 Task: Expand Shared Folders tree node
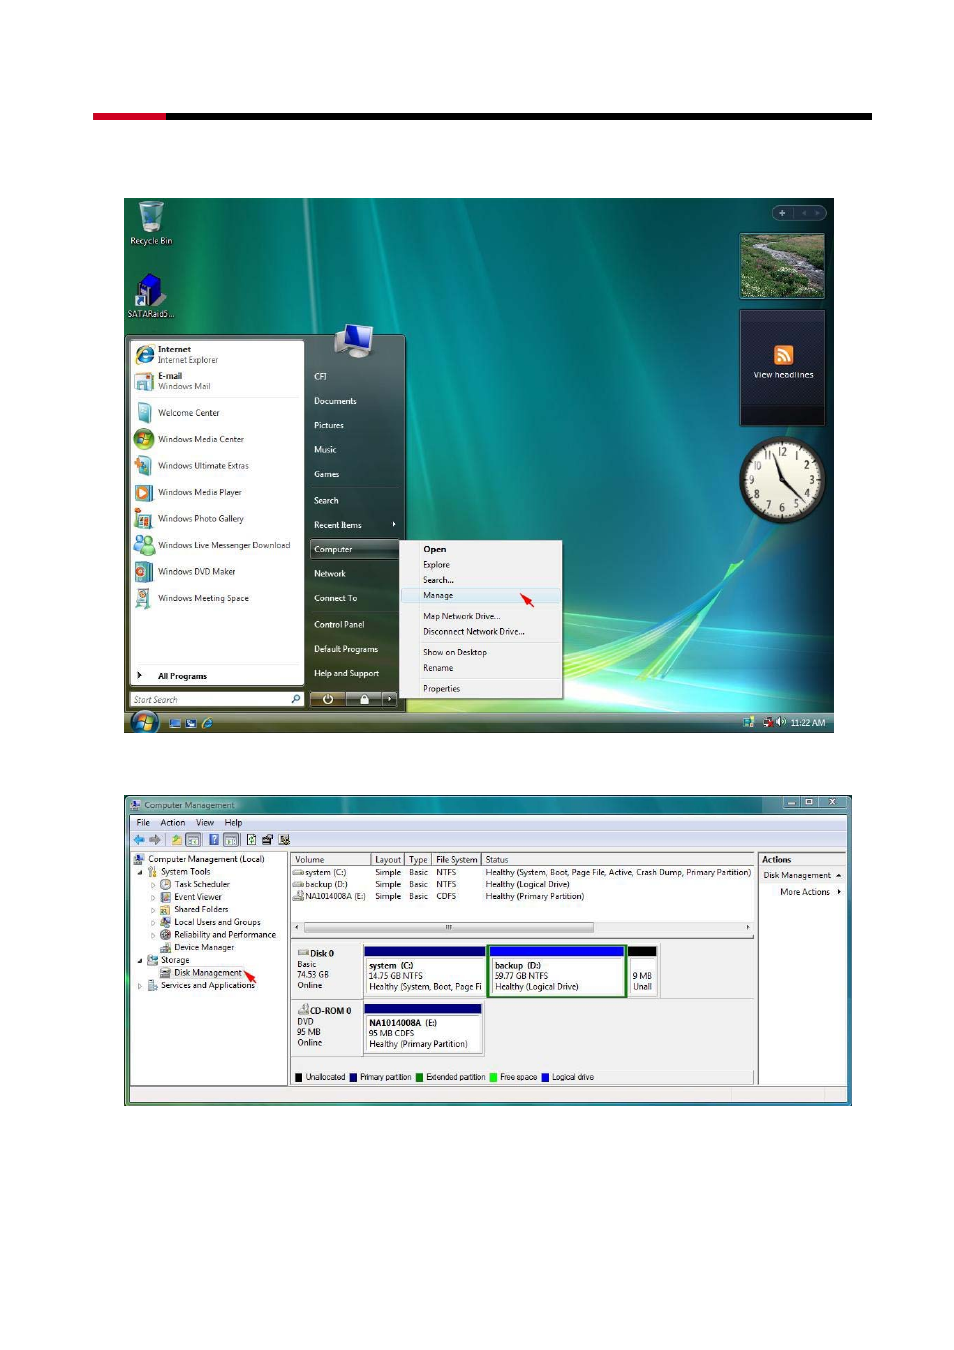(x=153, y=910)
